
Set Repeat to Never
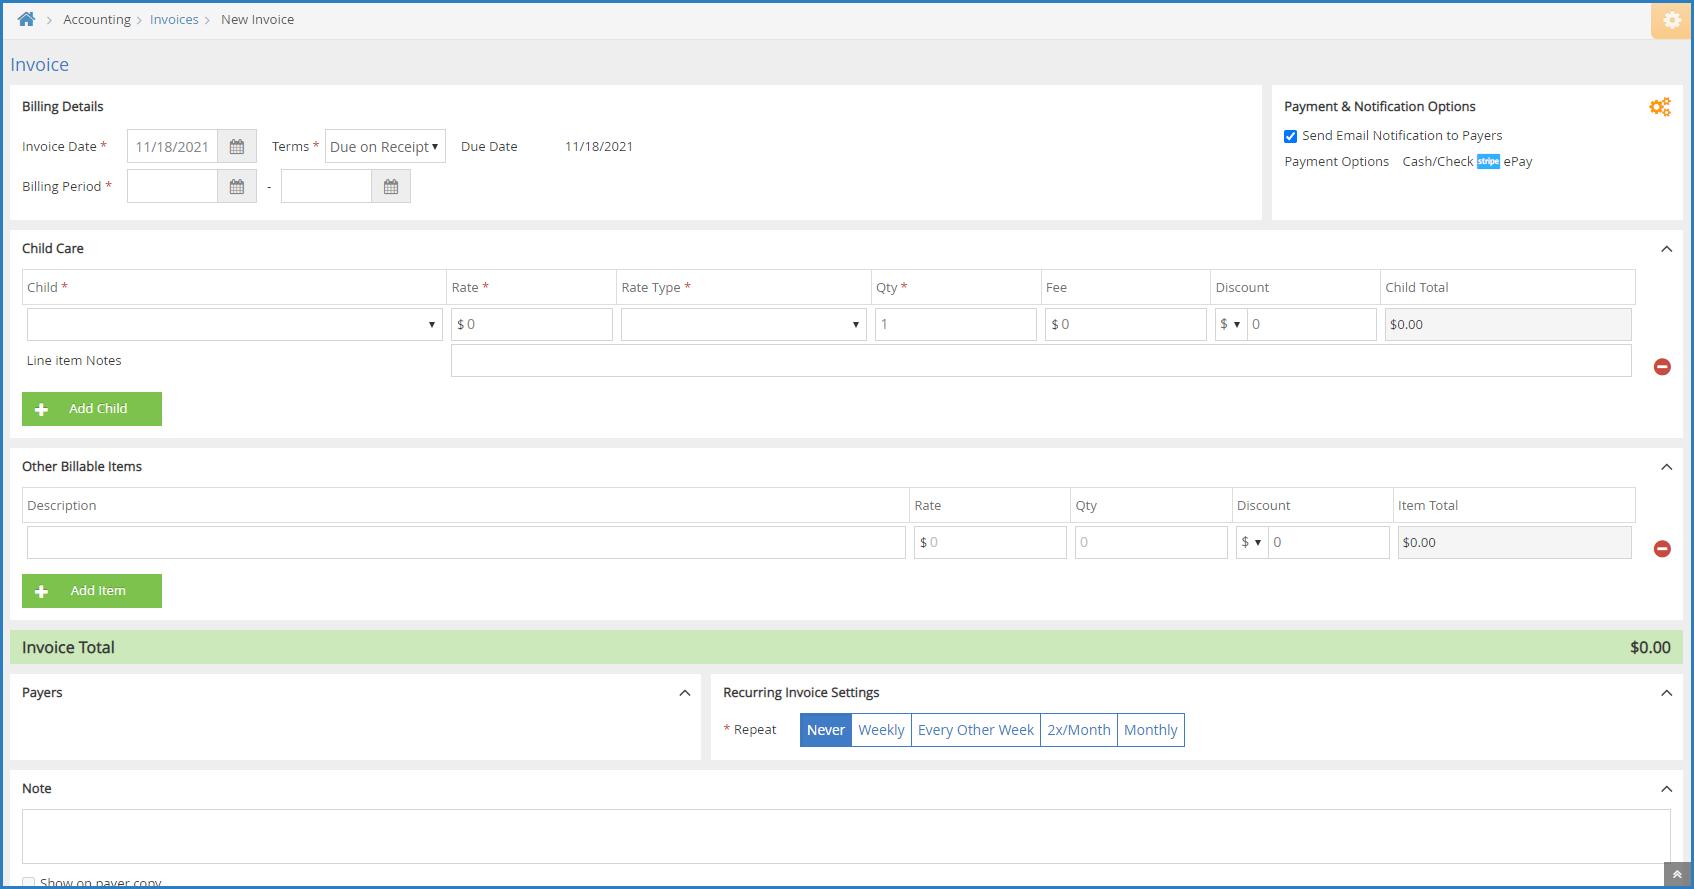click(826, 730)
